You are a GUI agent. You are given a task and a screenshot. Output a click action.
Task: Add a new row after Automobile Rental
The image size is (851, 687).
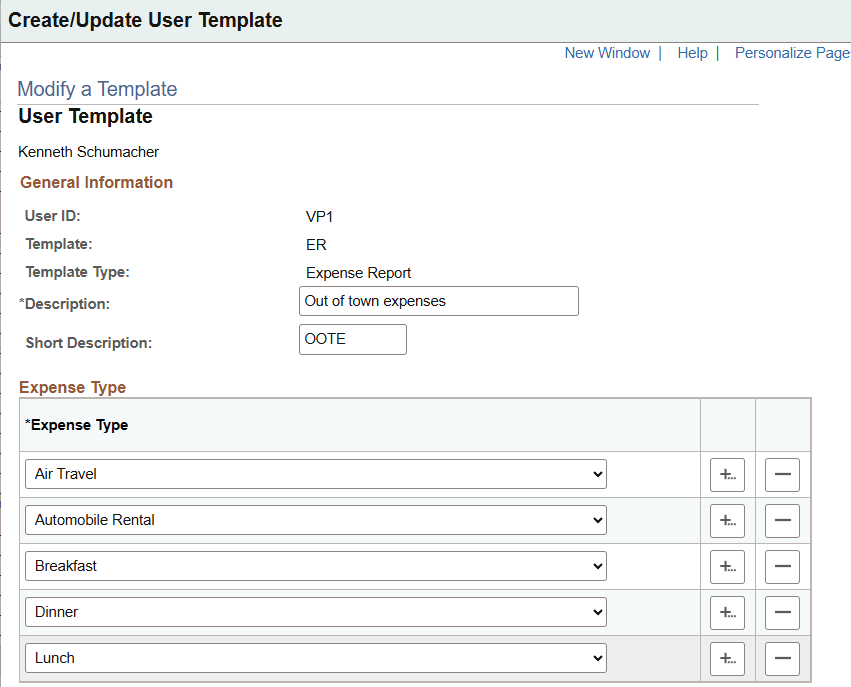tap(727, 520)
